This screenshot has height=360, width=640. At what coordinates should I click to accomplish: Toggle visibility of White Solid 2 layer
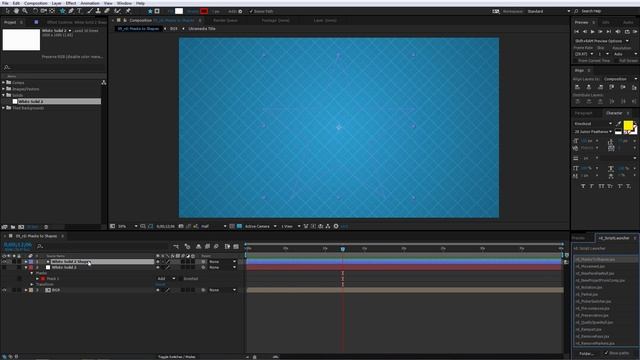click(x=4, y=267)
